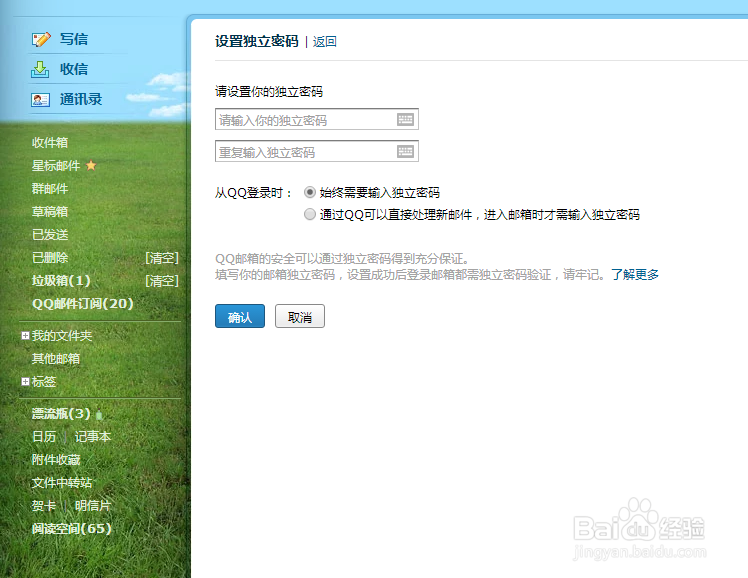
Task: Click the 返回 link beside the title
Action: [324, 42]
